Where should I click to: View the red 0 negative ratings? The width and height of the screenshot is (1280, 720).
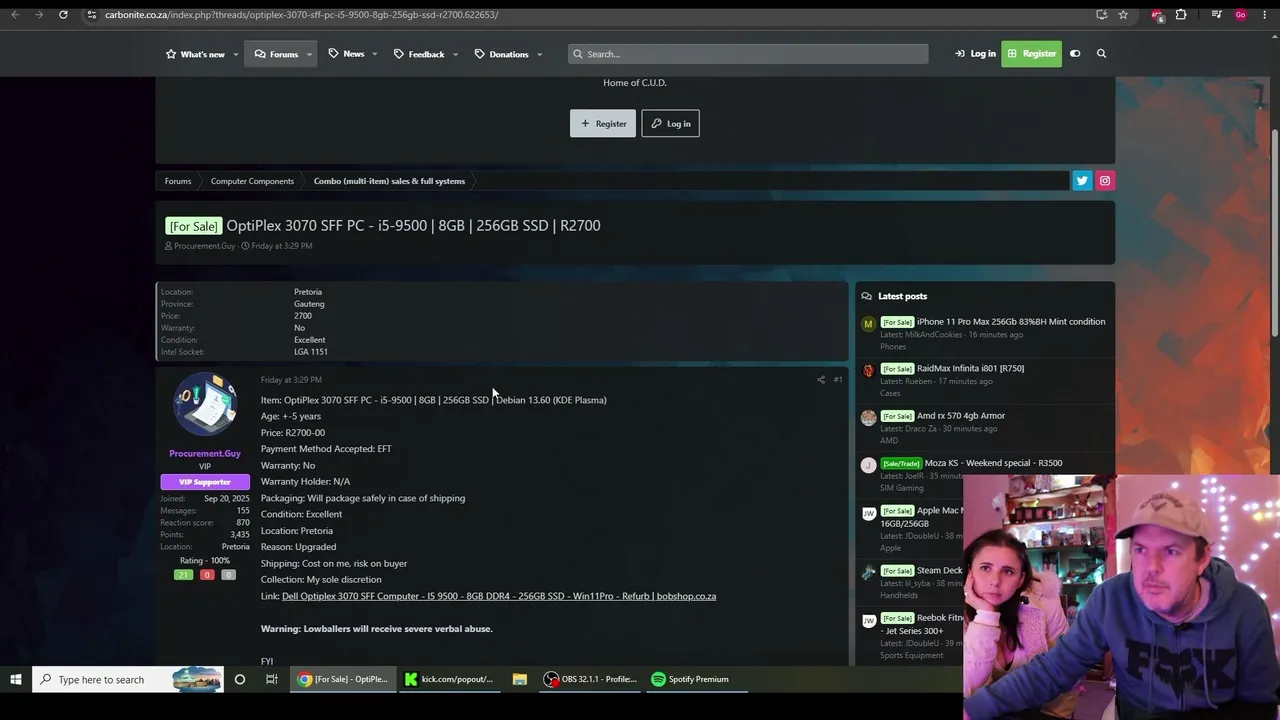(x=207, y=575)
